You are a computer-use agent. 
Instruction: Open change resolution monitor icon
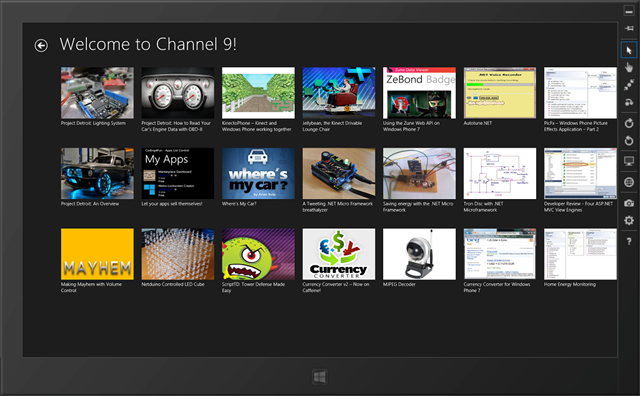point(629,161)
